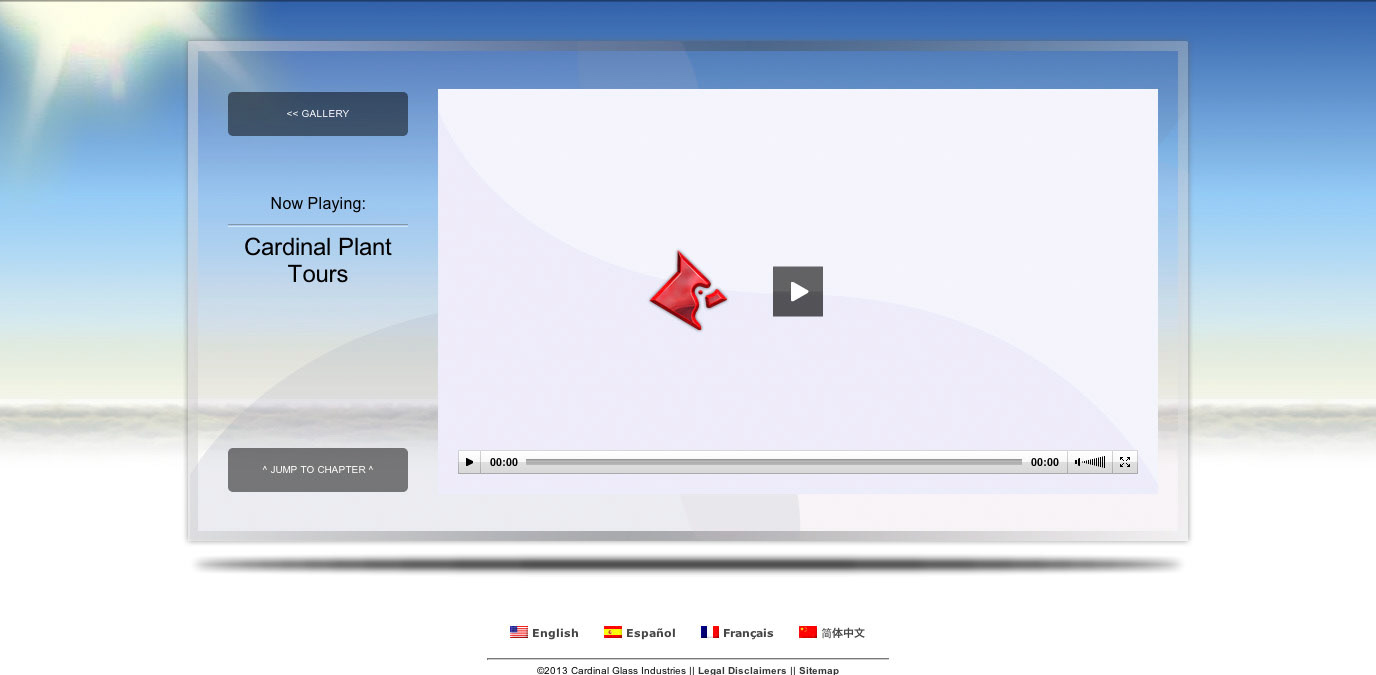The height and width of the screenshot is (675, 1376).
Task: Click the total duration 00:00 label
Action: coord(1045,462)
